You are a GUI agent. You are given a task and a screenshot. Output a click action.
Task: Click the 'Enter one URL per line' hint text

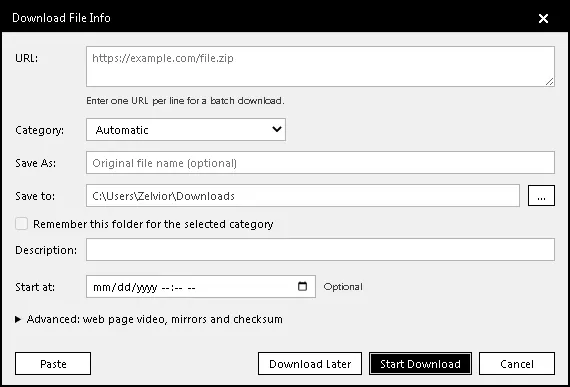tap(185, 101)
